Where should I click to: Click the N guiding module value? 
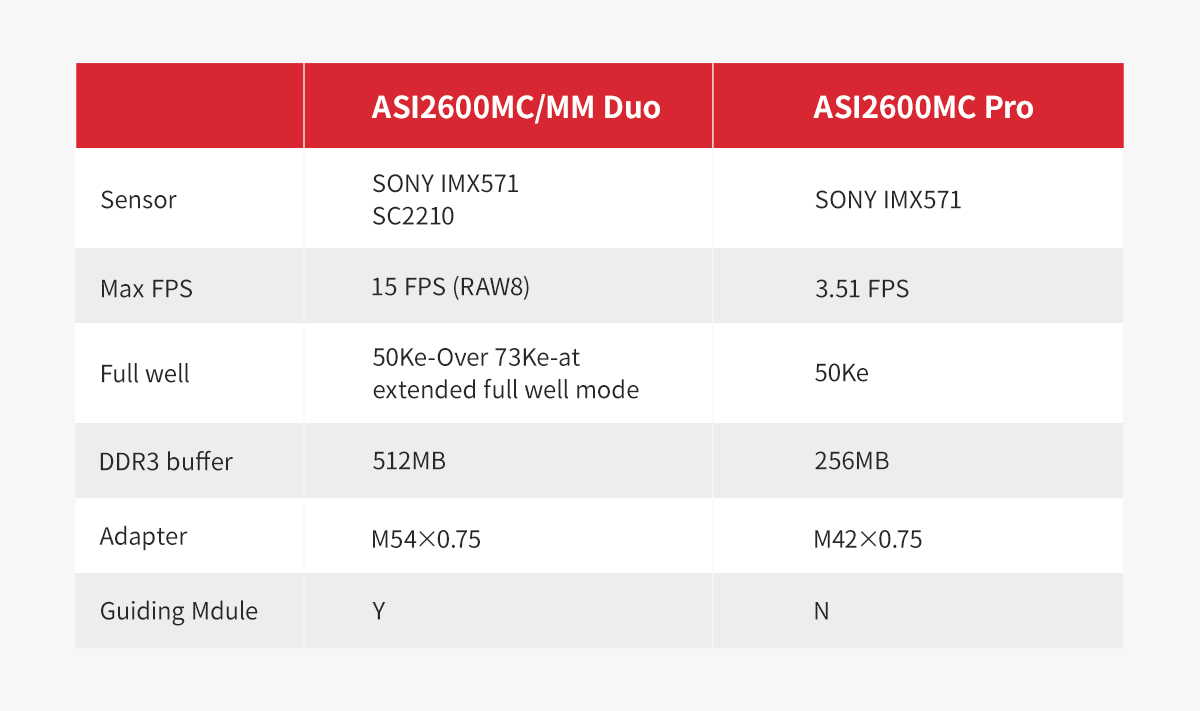822,610
